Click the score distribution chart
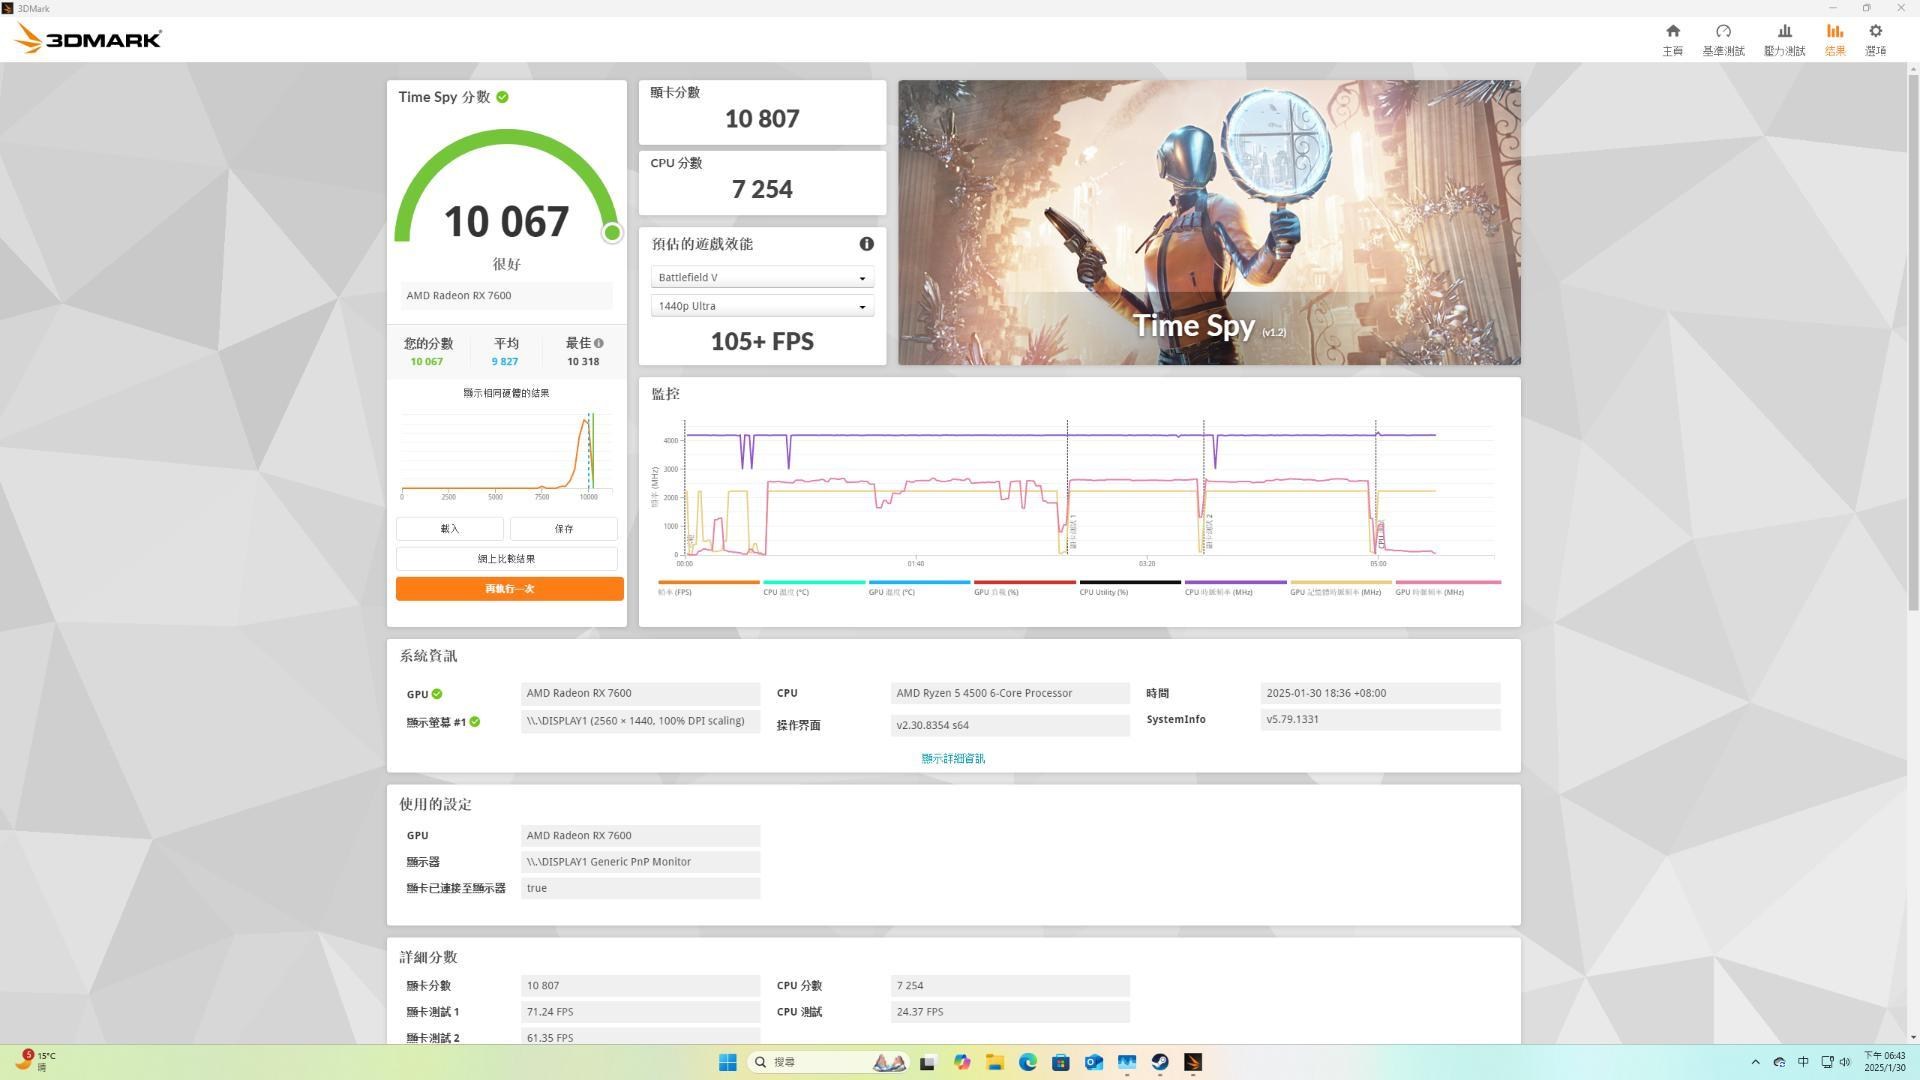 point(507,455)
